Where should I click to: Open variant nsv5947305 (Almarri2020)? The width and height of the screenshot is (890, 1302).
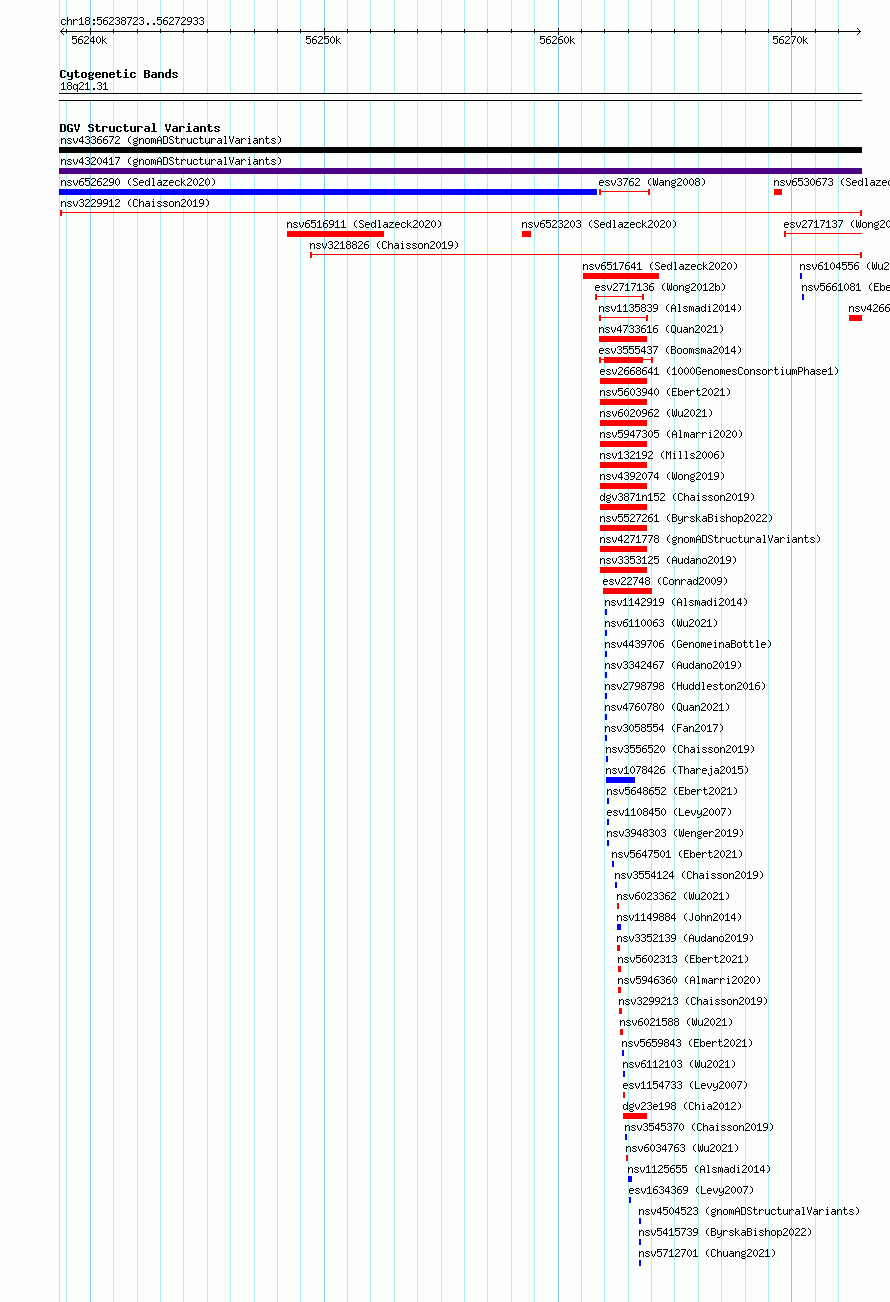tap(671, 434)
